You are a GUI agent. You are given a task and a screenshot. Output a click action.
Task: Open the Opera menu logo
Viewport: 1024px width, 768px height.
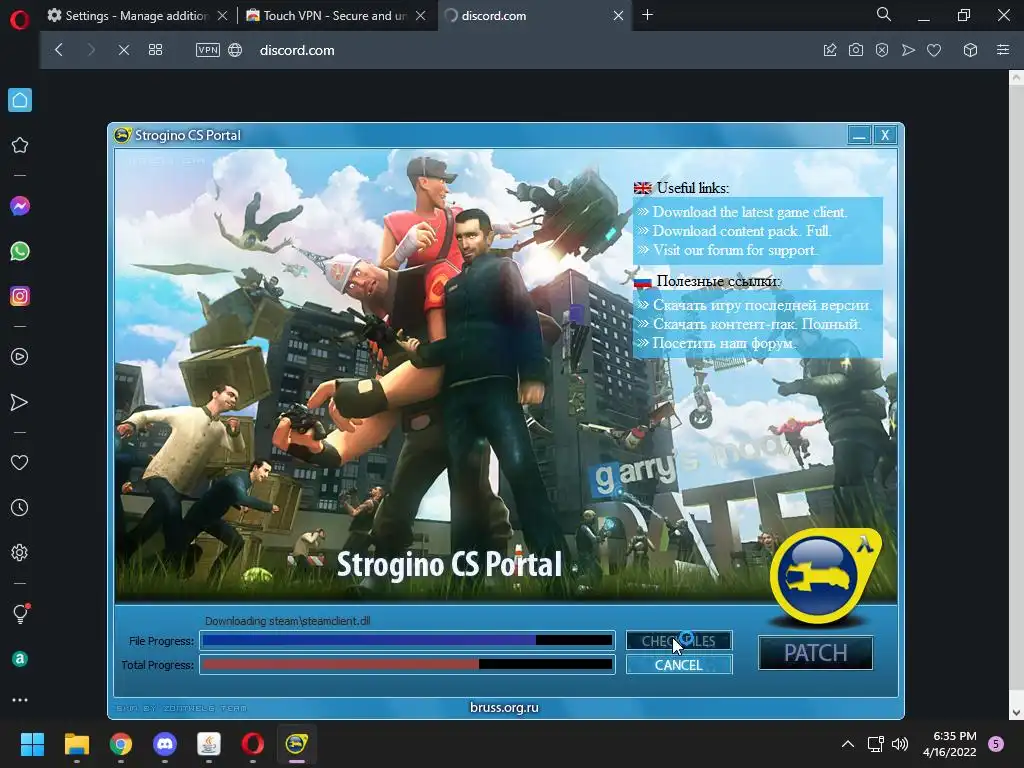tap(20, 20)
